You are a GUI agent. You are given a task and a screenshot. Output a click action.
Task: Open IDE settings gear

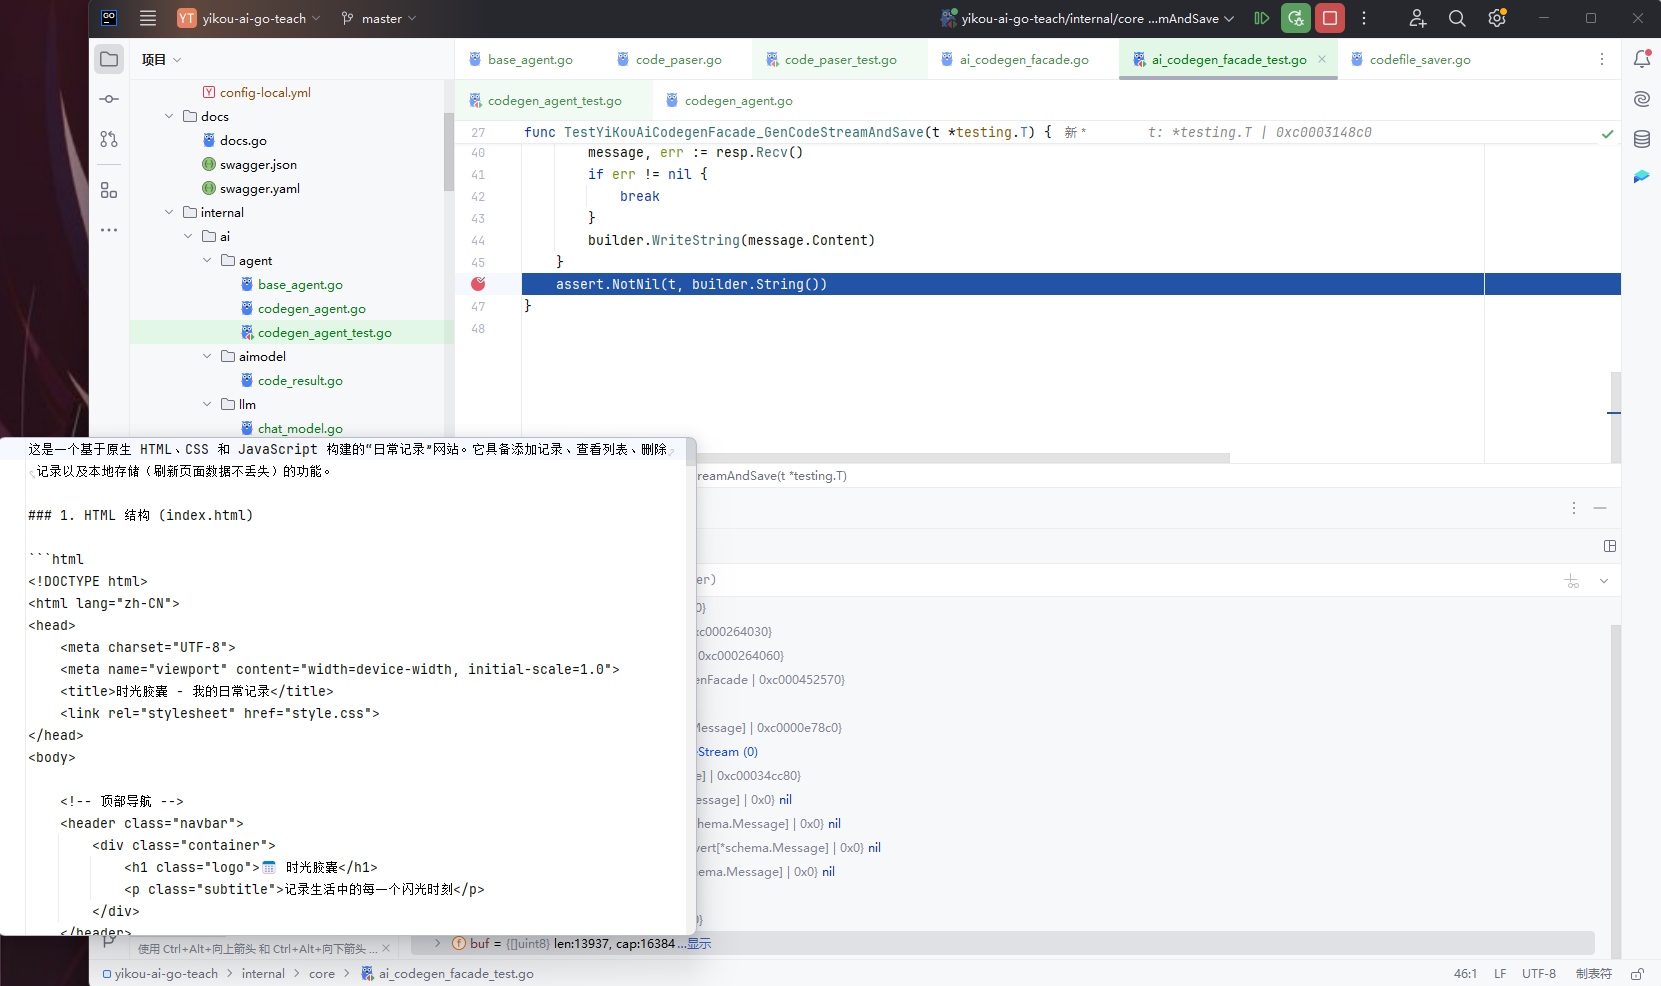(1497, 18)
